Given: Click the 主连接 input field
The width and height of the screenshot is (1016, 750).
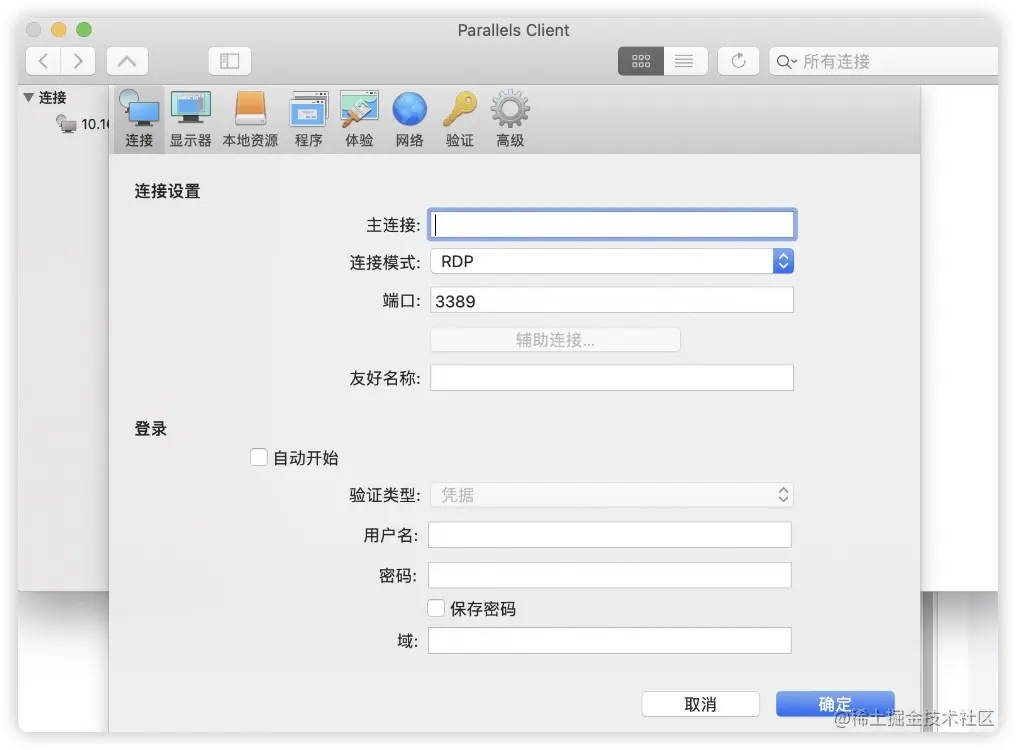Looking at the screenshot, I should [612, 224].
